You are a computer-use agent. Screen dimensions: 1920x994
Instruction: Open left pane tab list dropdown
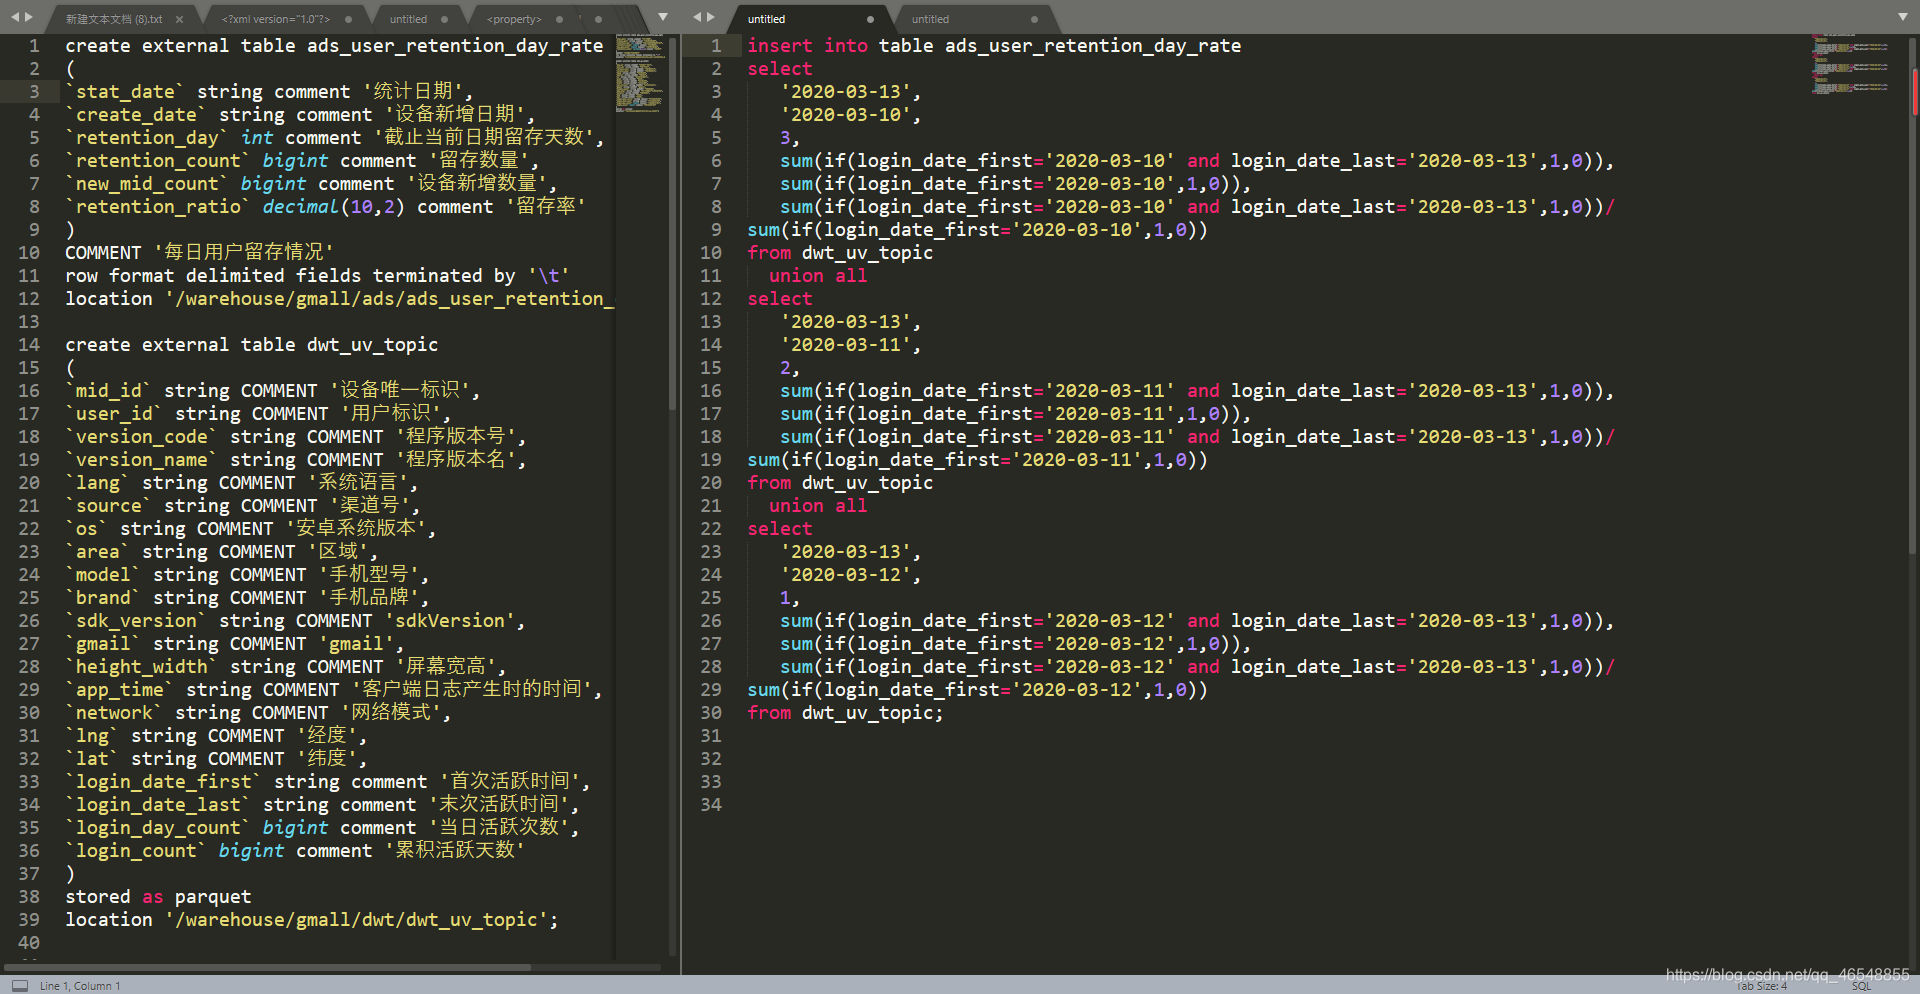[x=662, y=18]
